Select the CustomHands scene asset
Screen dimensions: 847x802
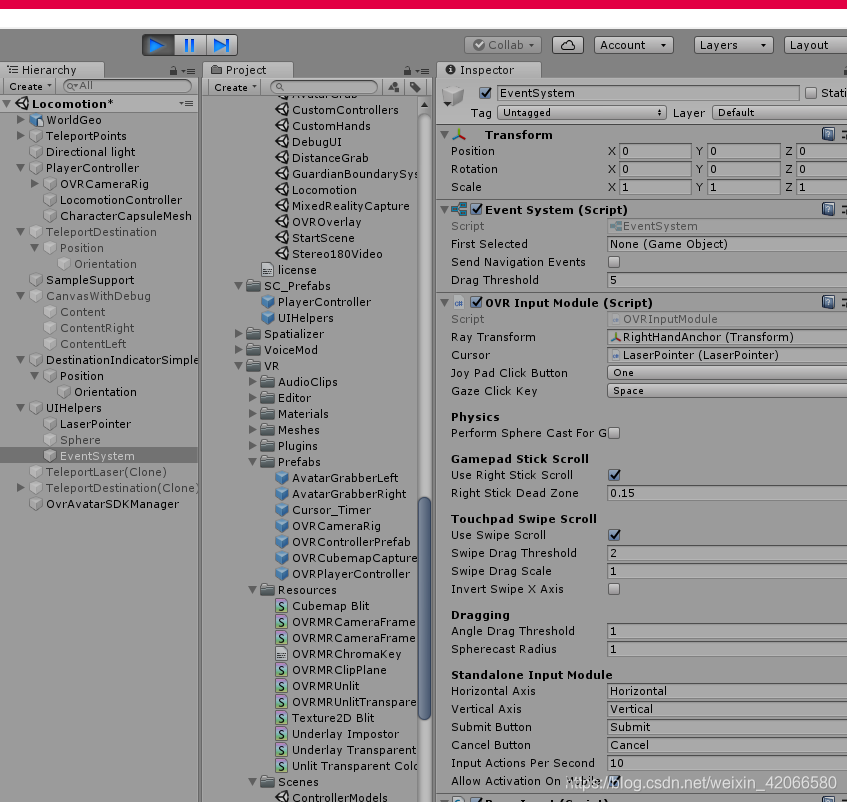331,126
